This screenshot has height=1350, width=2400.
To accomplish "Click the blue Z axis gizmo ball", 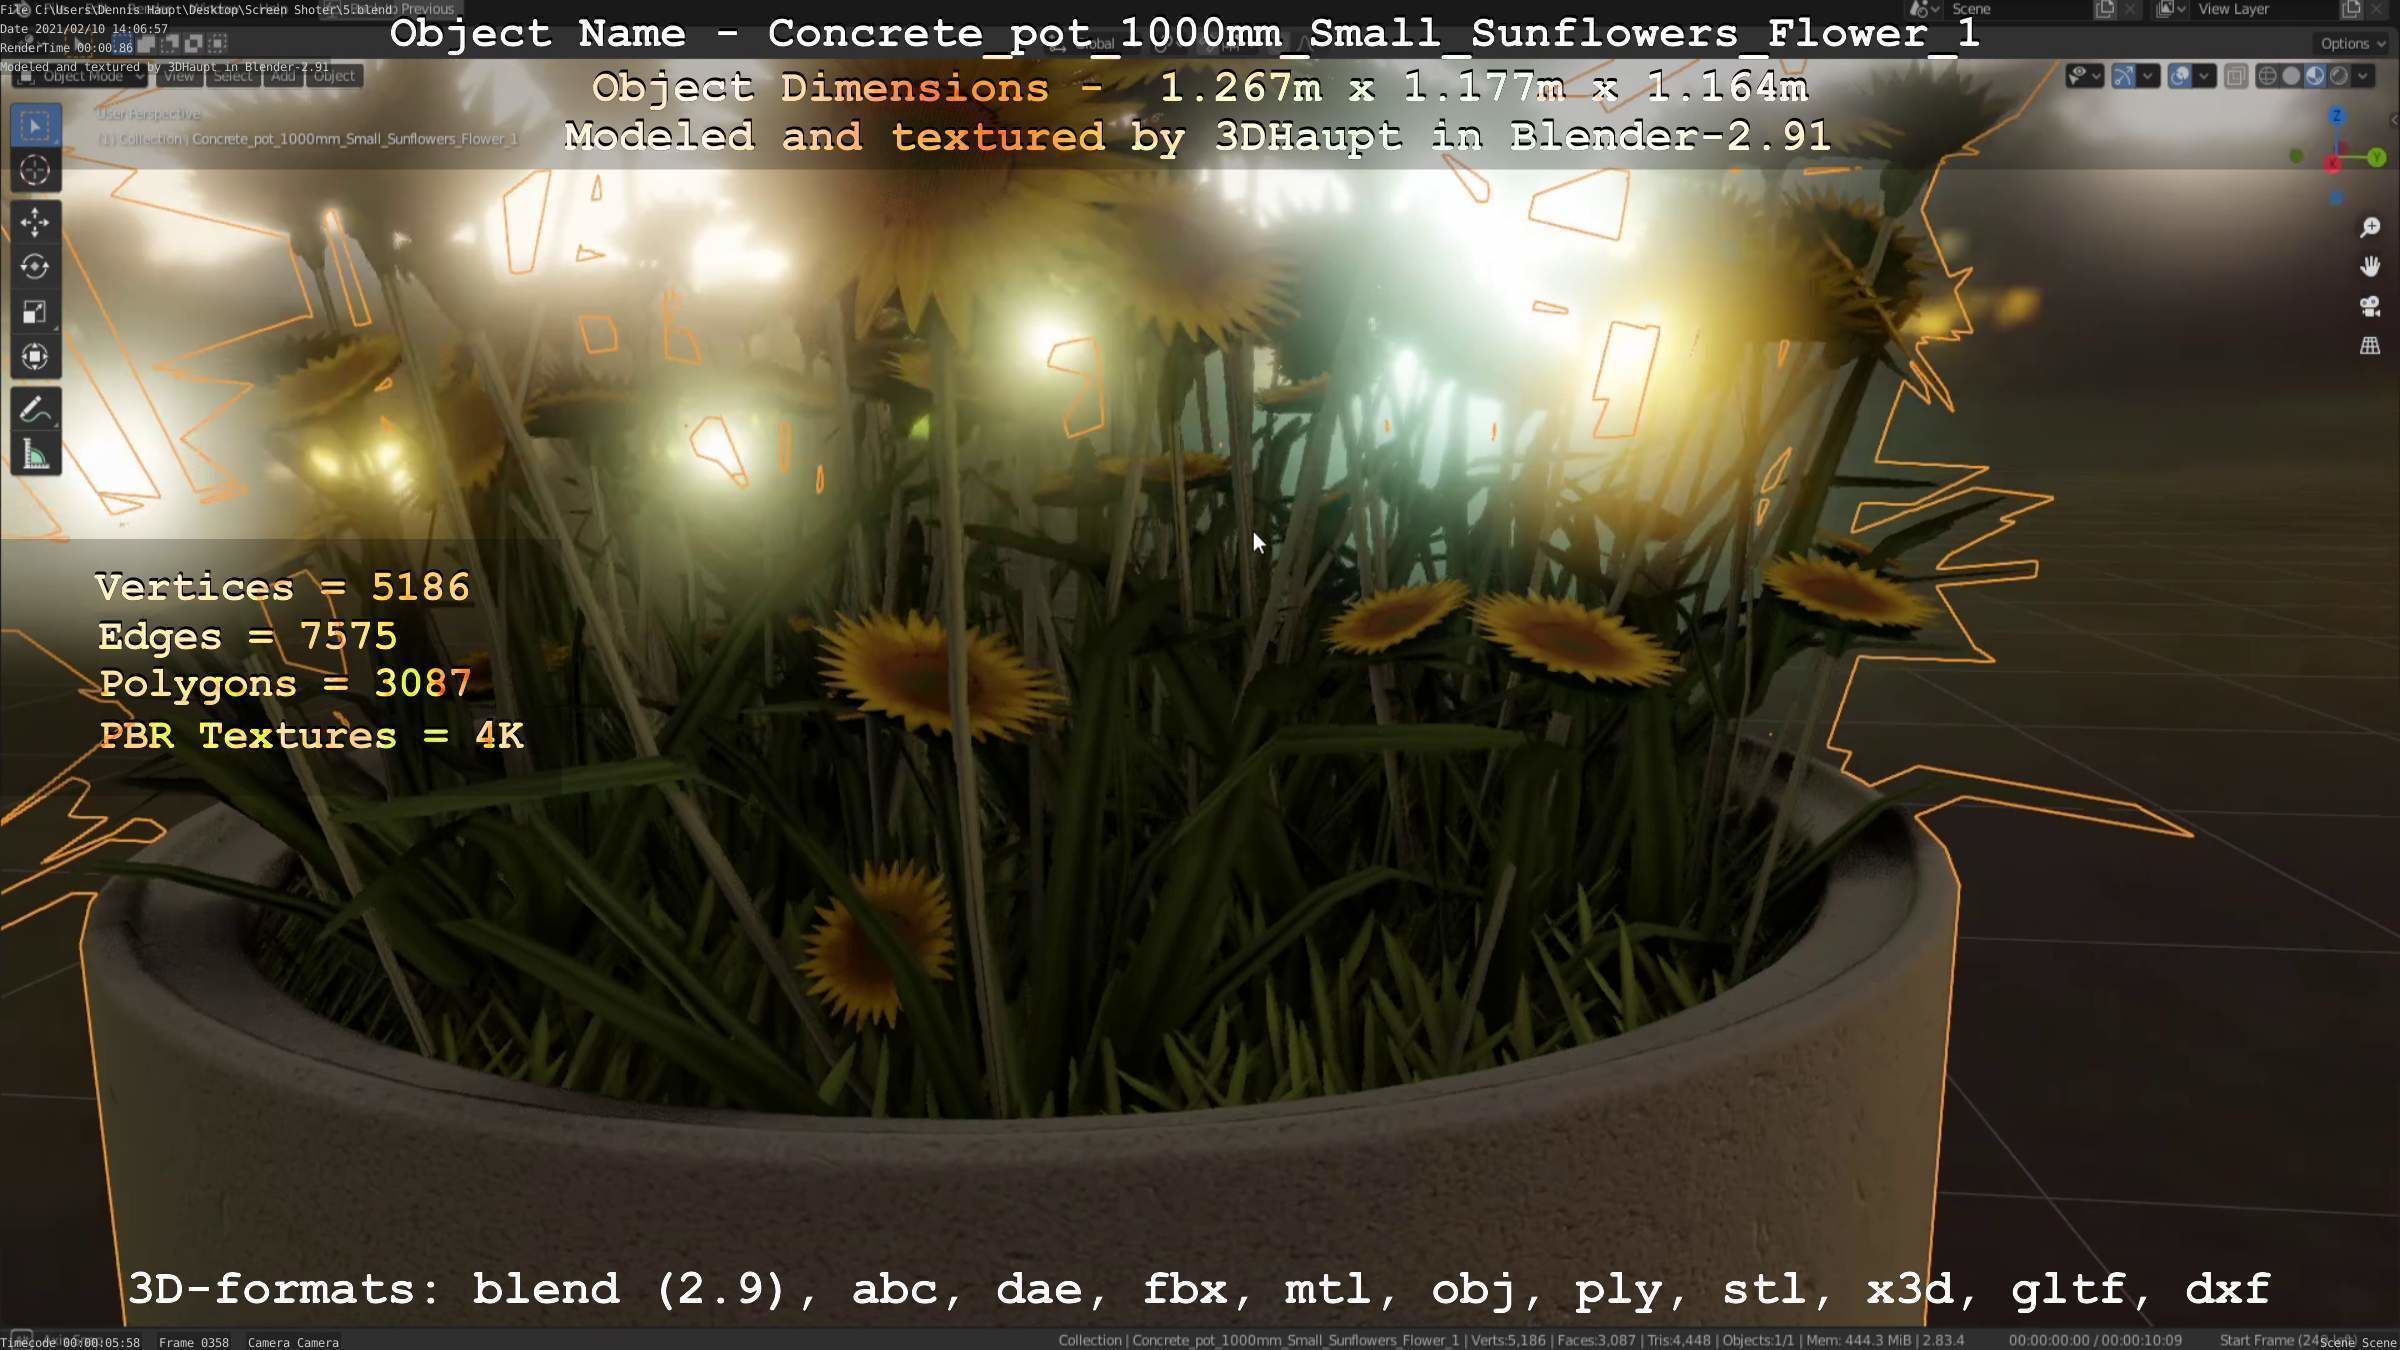I will point(2337,116).
